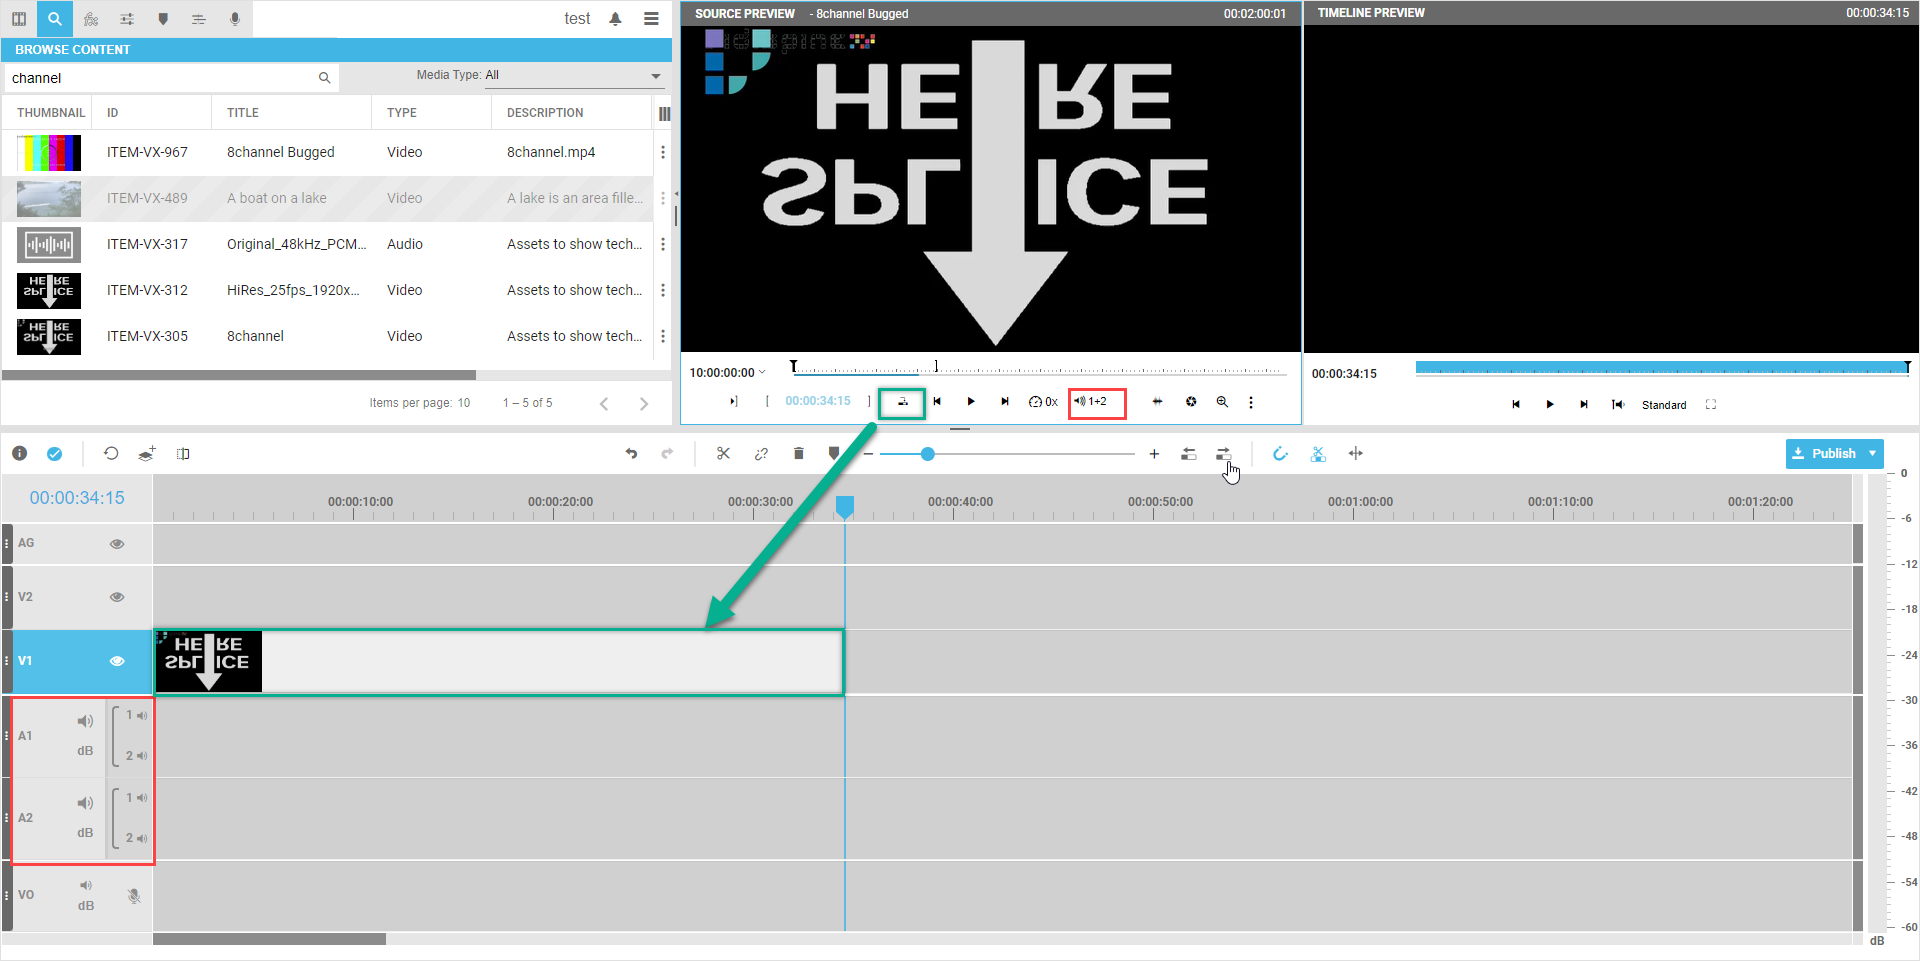
Task: Open source audio channel selector 1+2
Action: pos(1096,402)
